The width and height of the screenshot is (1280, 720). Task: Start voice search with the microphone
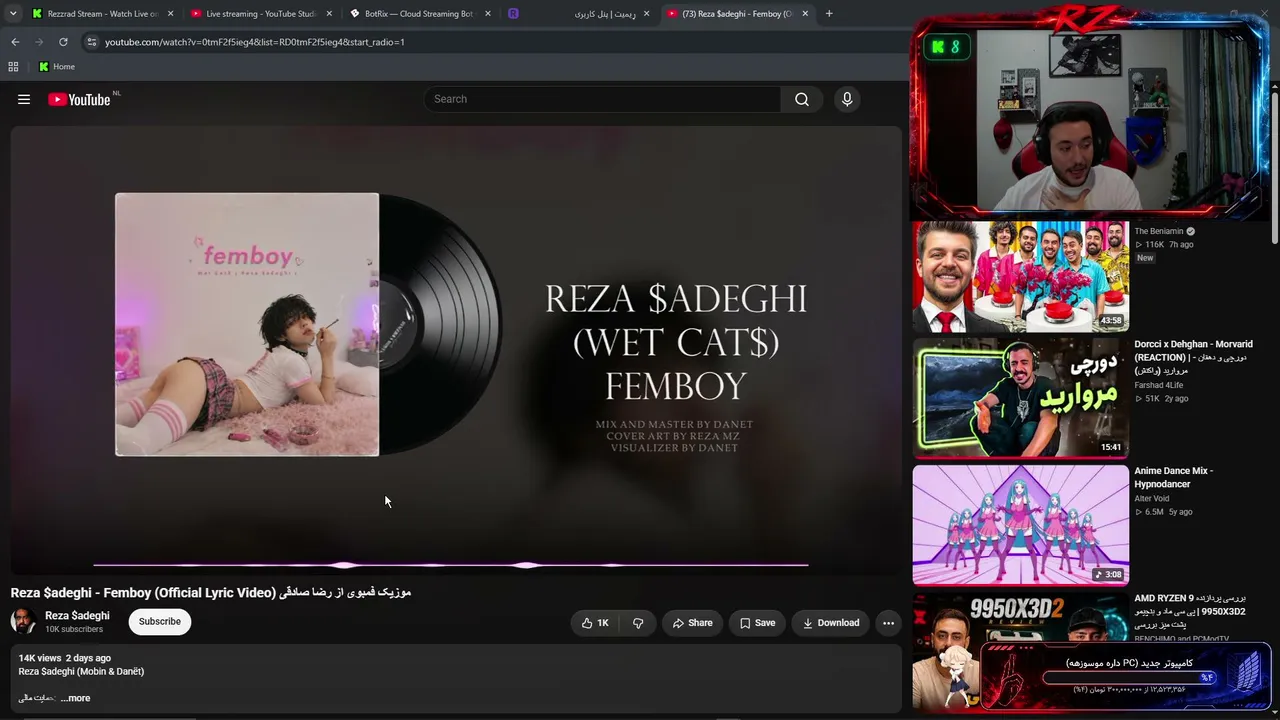847,99
